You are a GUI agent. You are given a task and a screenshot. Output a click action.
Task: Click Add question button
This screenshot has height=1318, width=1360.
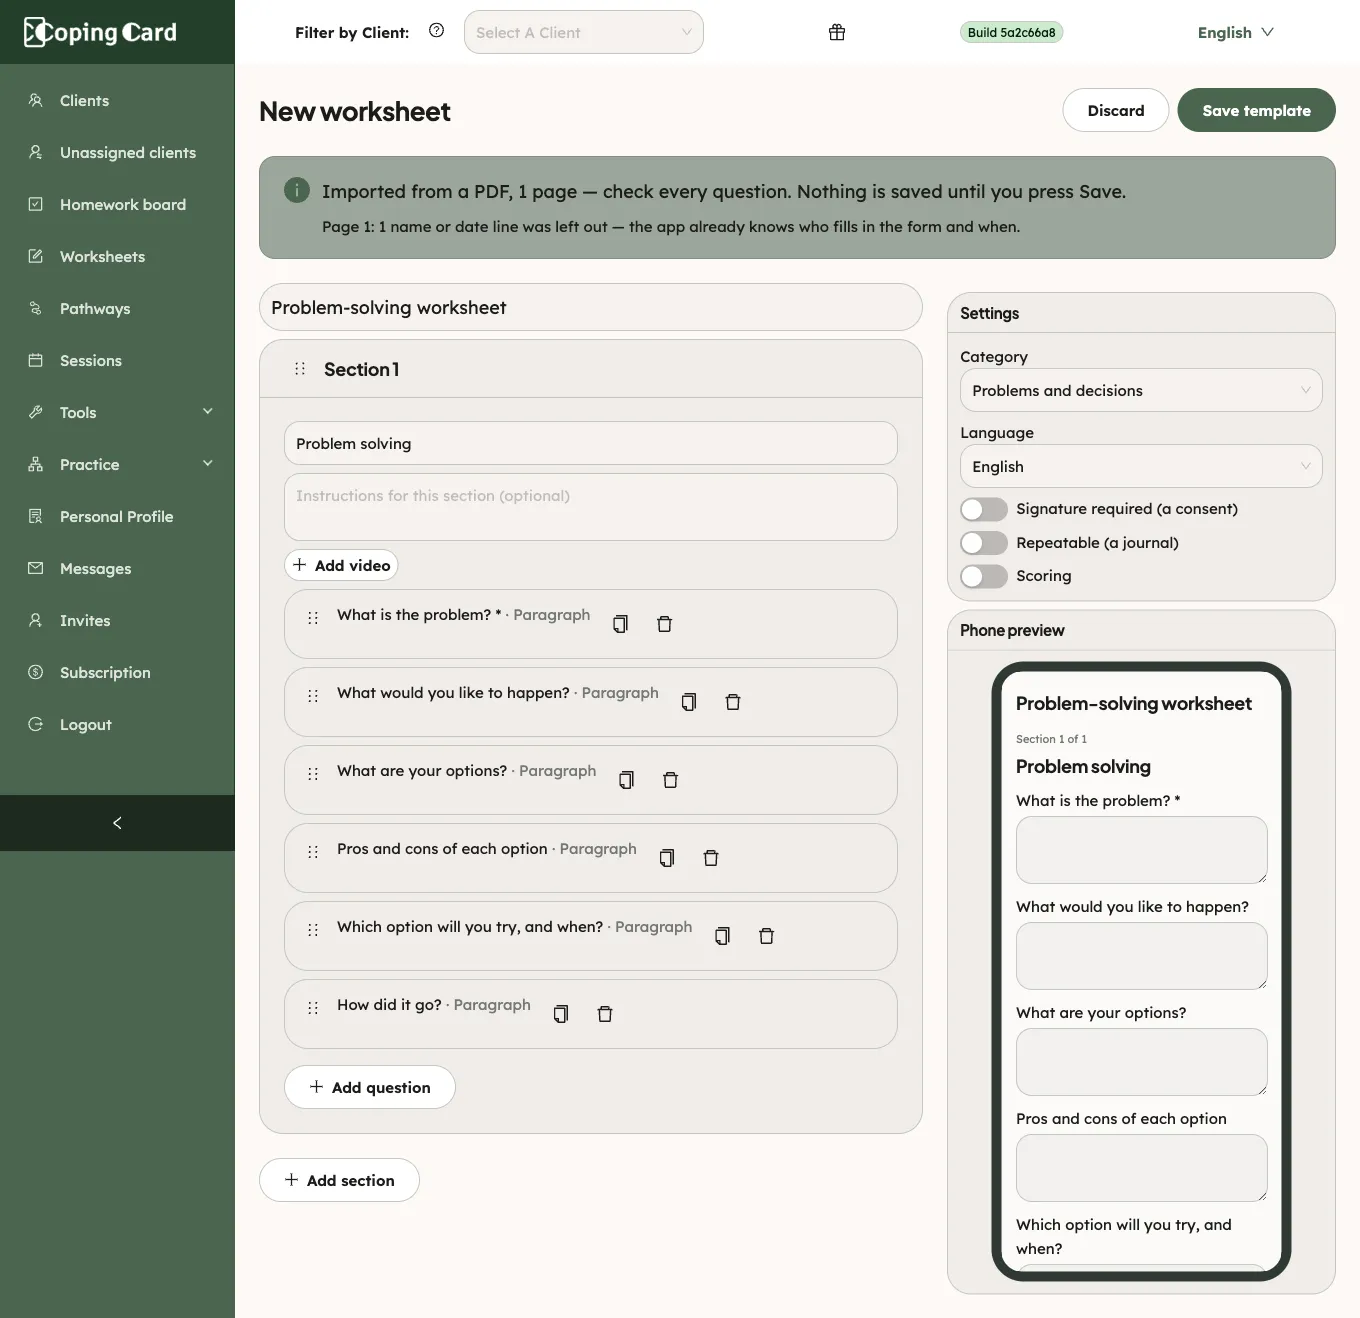(x=370, y=1087)
